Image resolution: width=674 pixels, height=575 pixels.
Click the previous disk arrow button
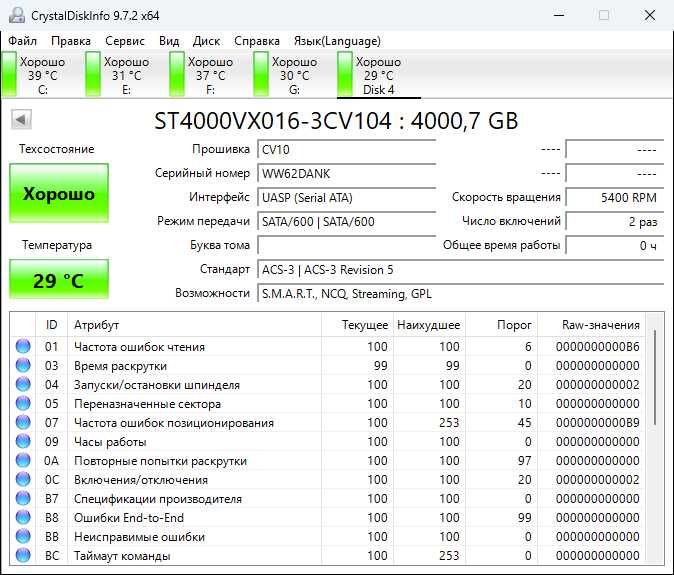coord(21,119)
